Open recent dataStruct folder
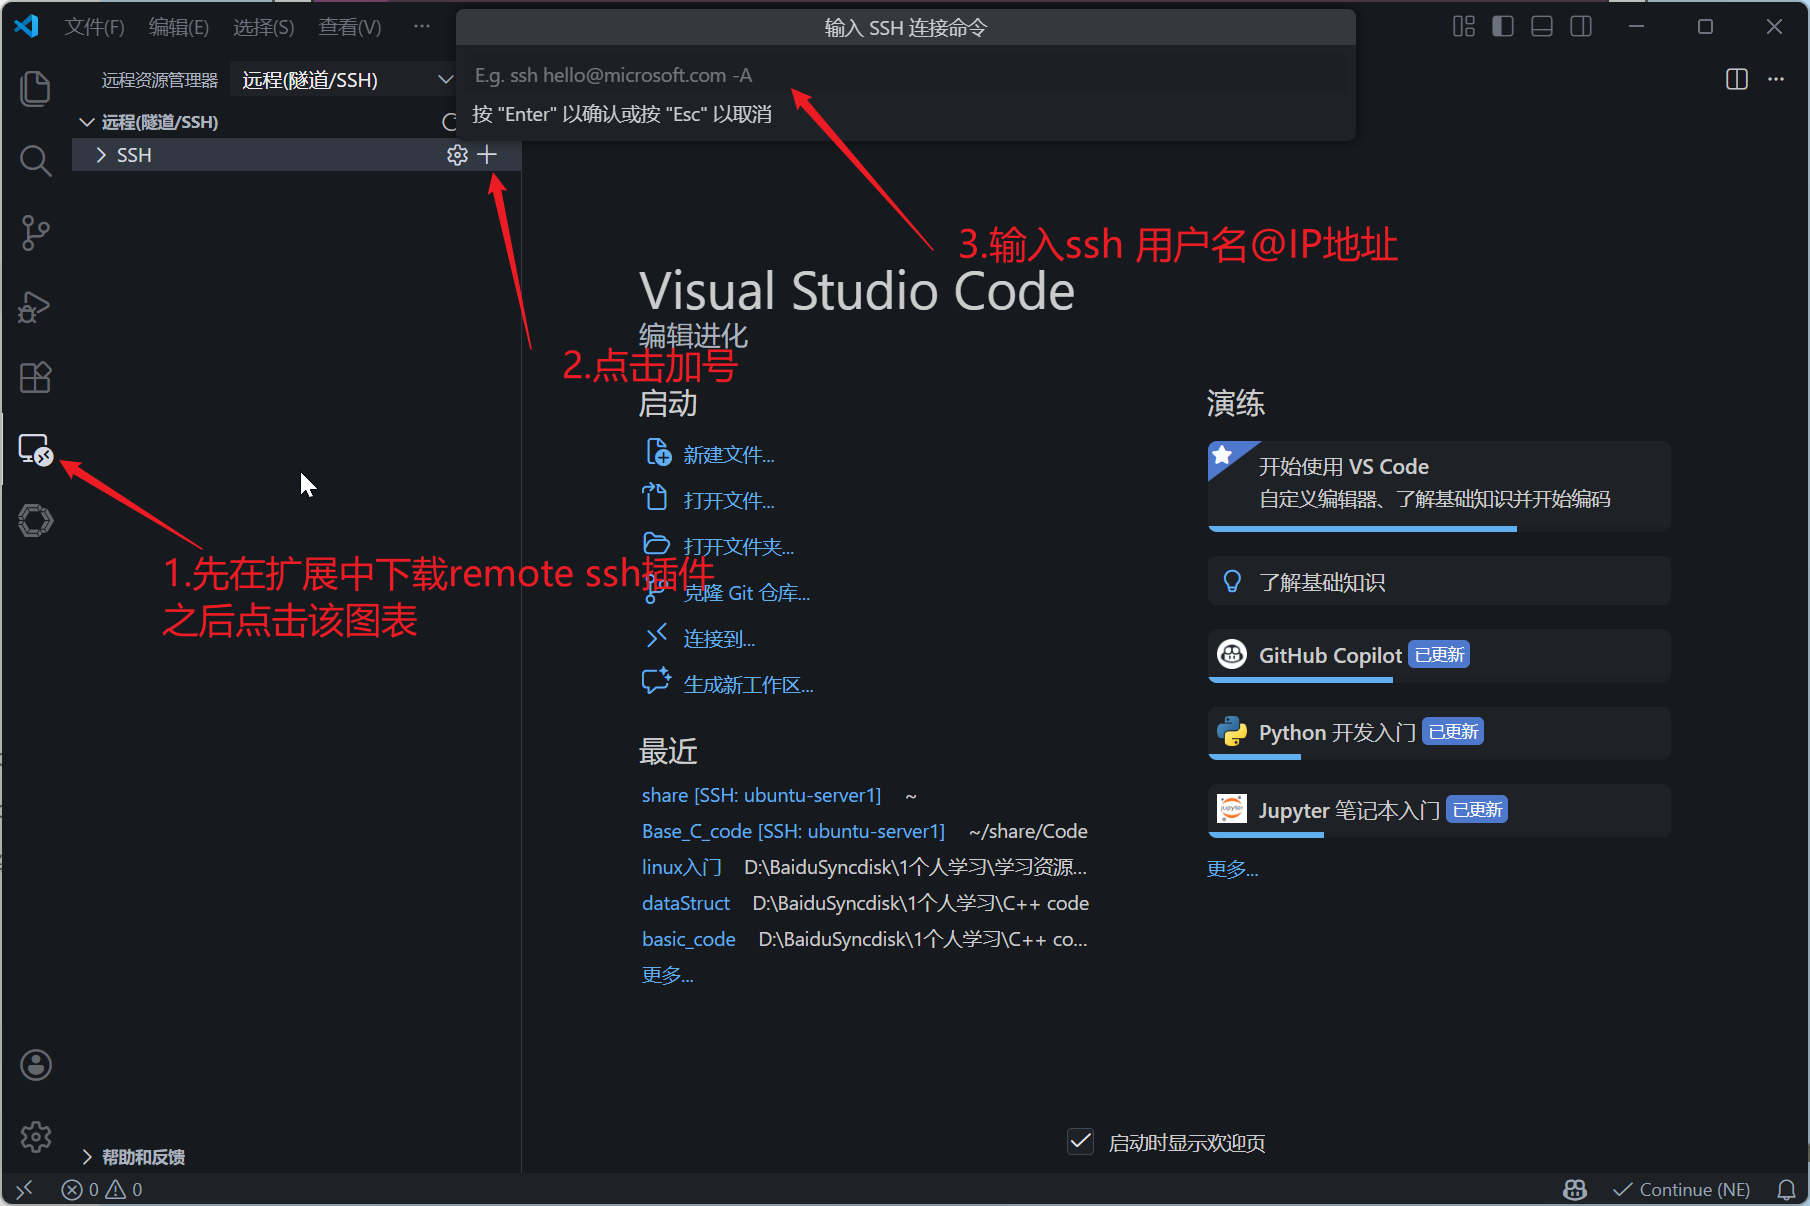This screenshot has width=1810, height=1206. pos(686,903)
